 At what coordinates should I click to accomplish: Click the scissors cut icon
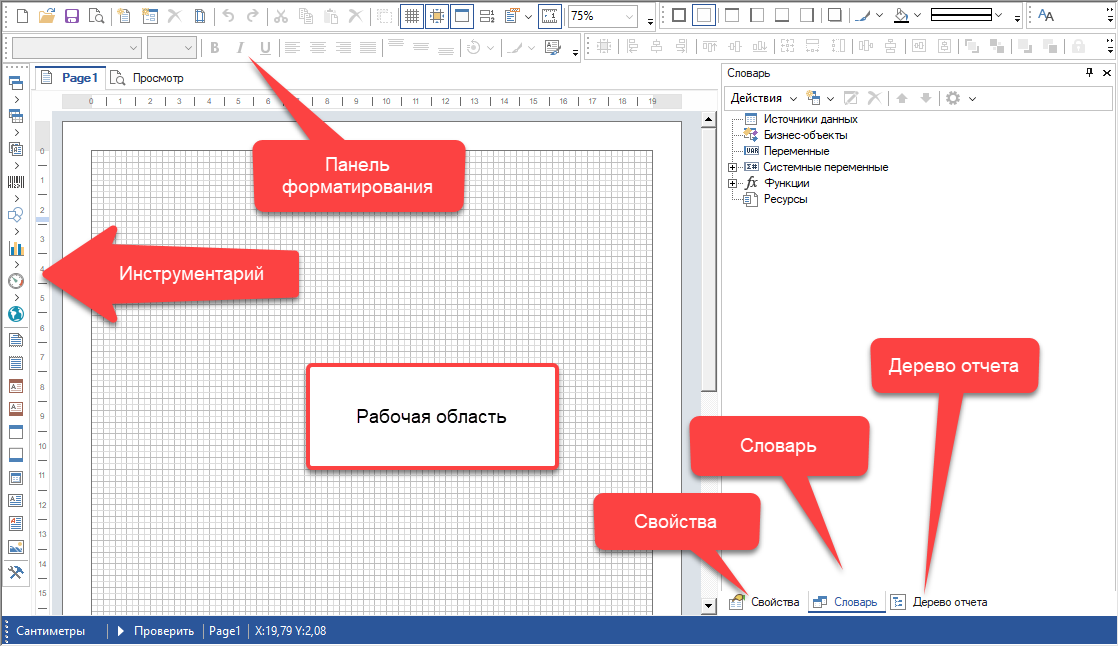coord(281,16)
